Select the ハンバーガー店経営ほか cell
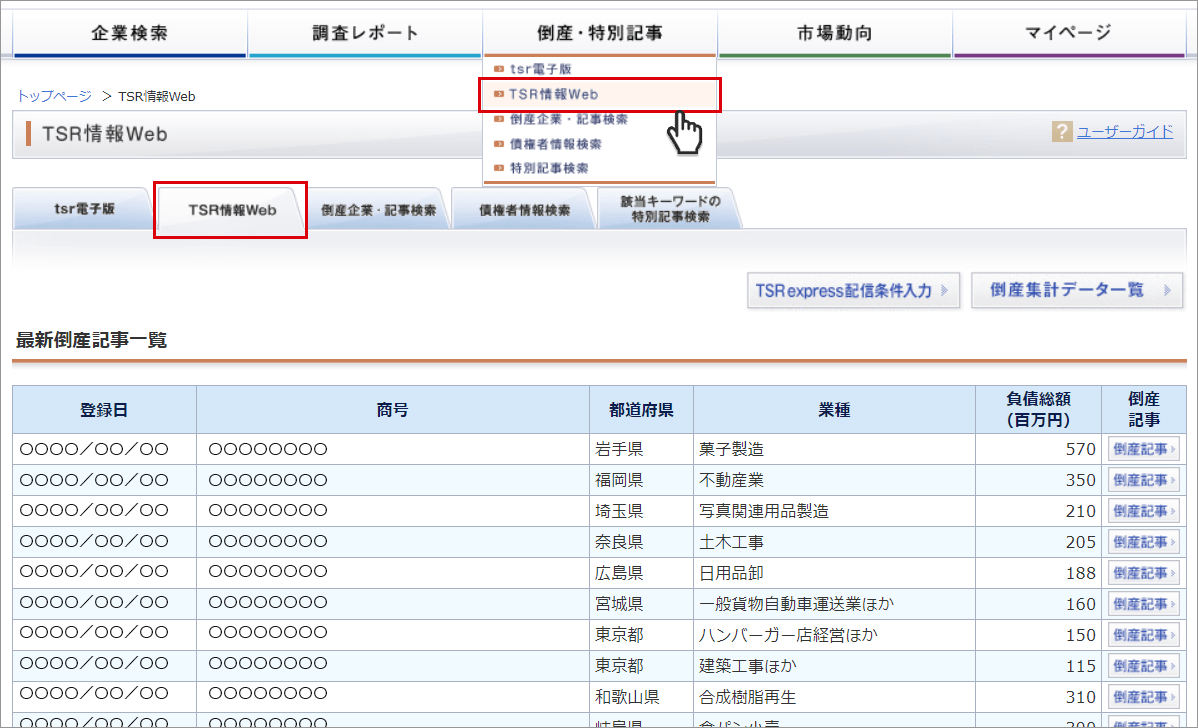1198x728 pixels. (x=834, y=635)
